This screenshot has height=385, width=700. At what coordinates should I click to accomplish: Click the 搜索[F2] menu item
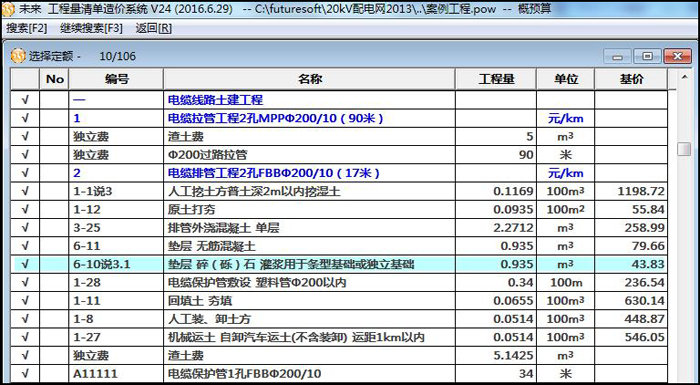coord(26,29)
